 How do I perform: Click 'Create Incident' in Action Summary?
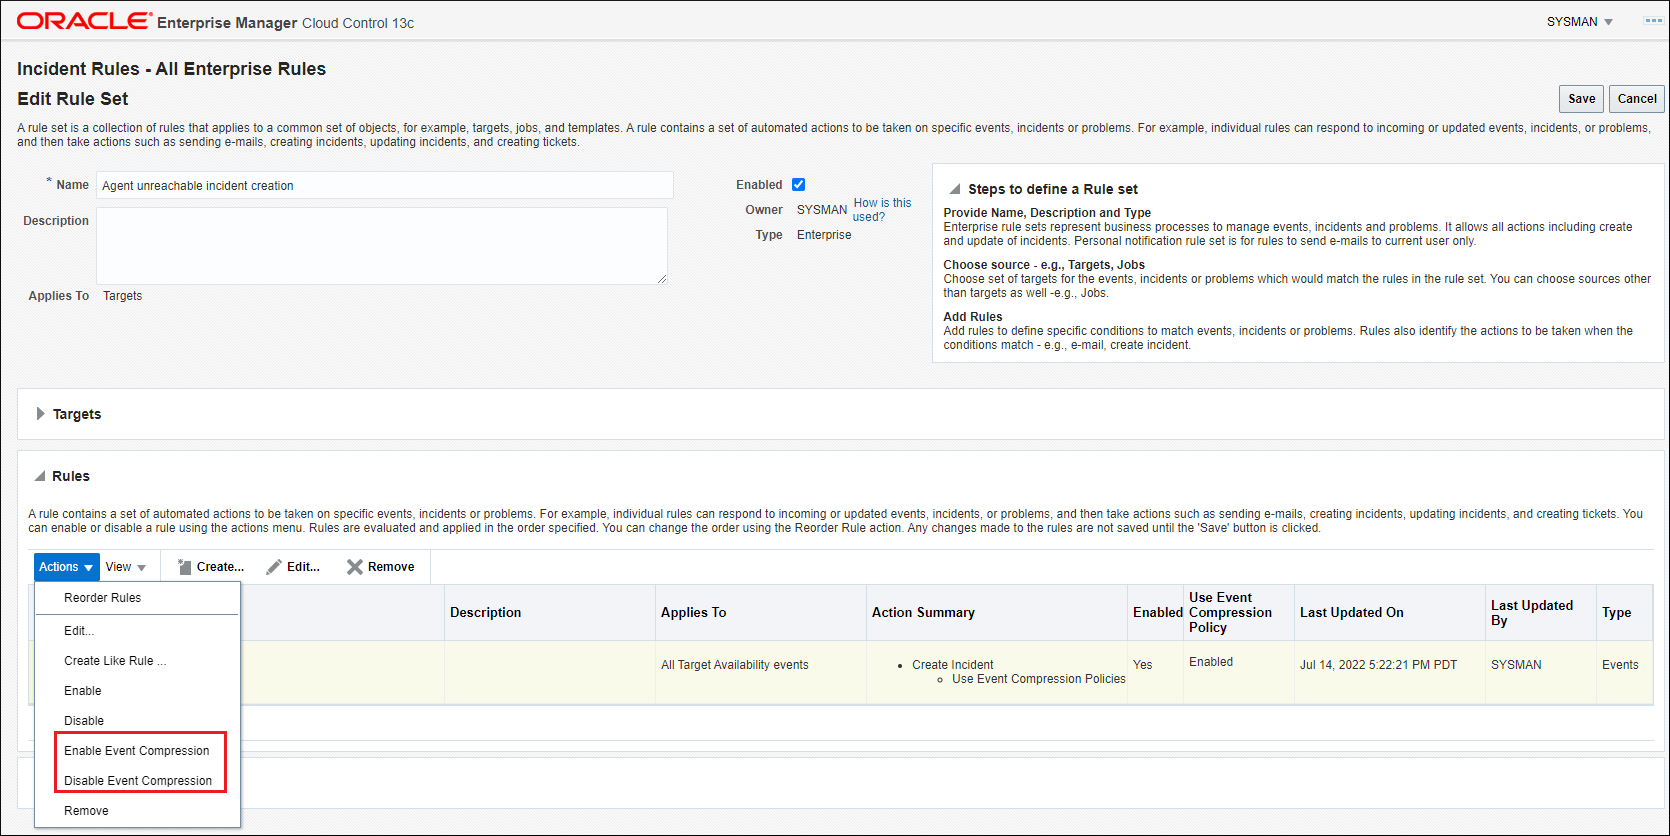click(x=953, y=665)
